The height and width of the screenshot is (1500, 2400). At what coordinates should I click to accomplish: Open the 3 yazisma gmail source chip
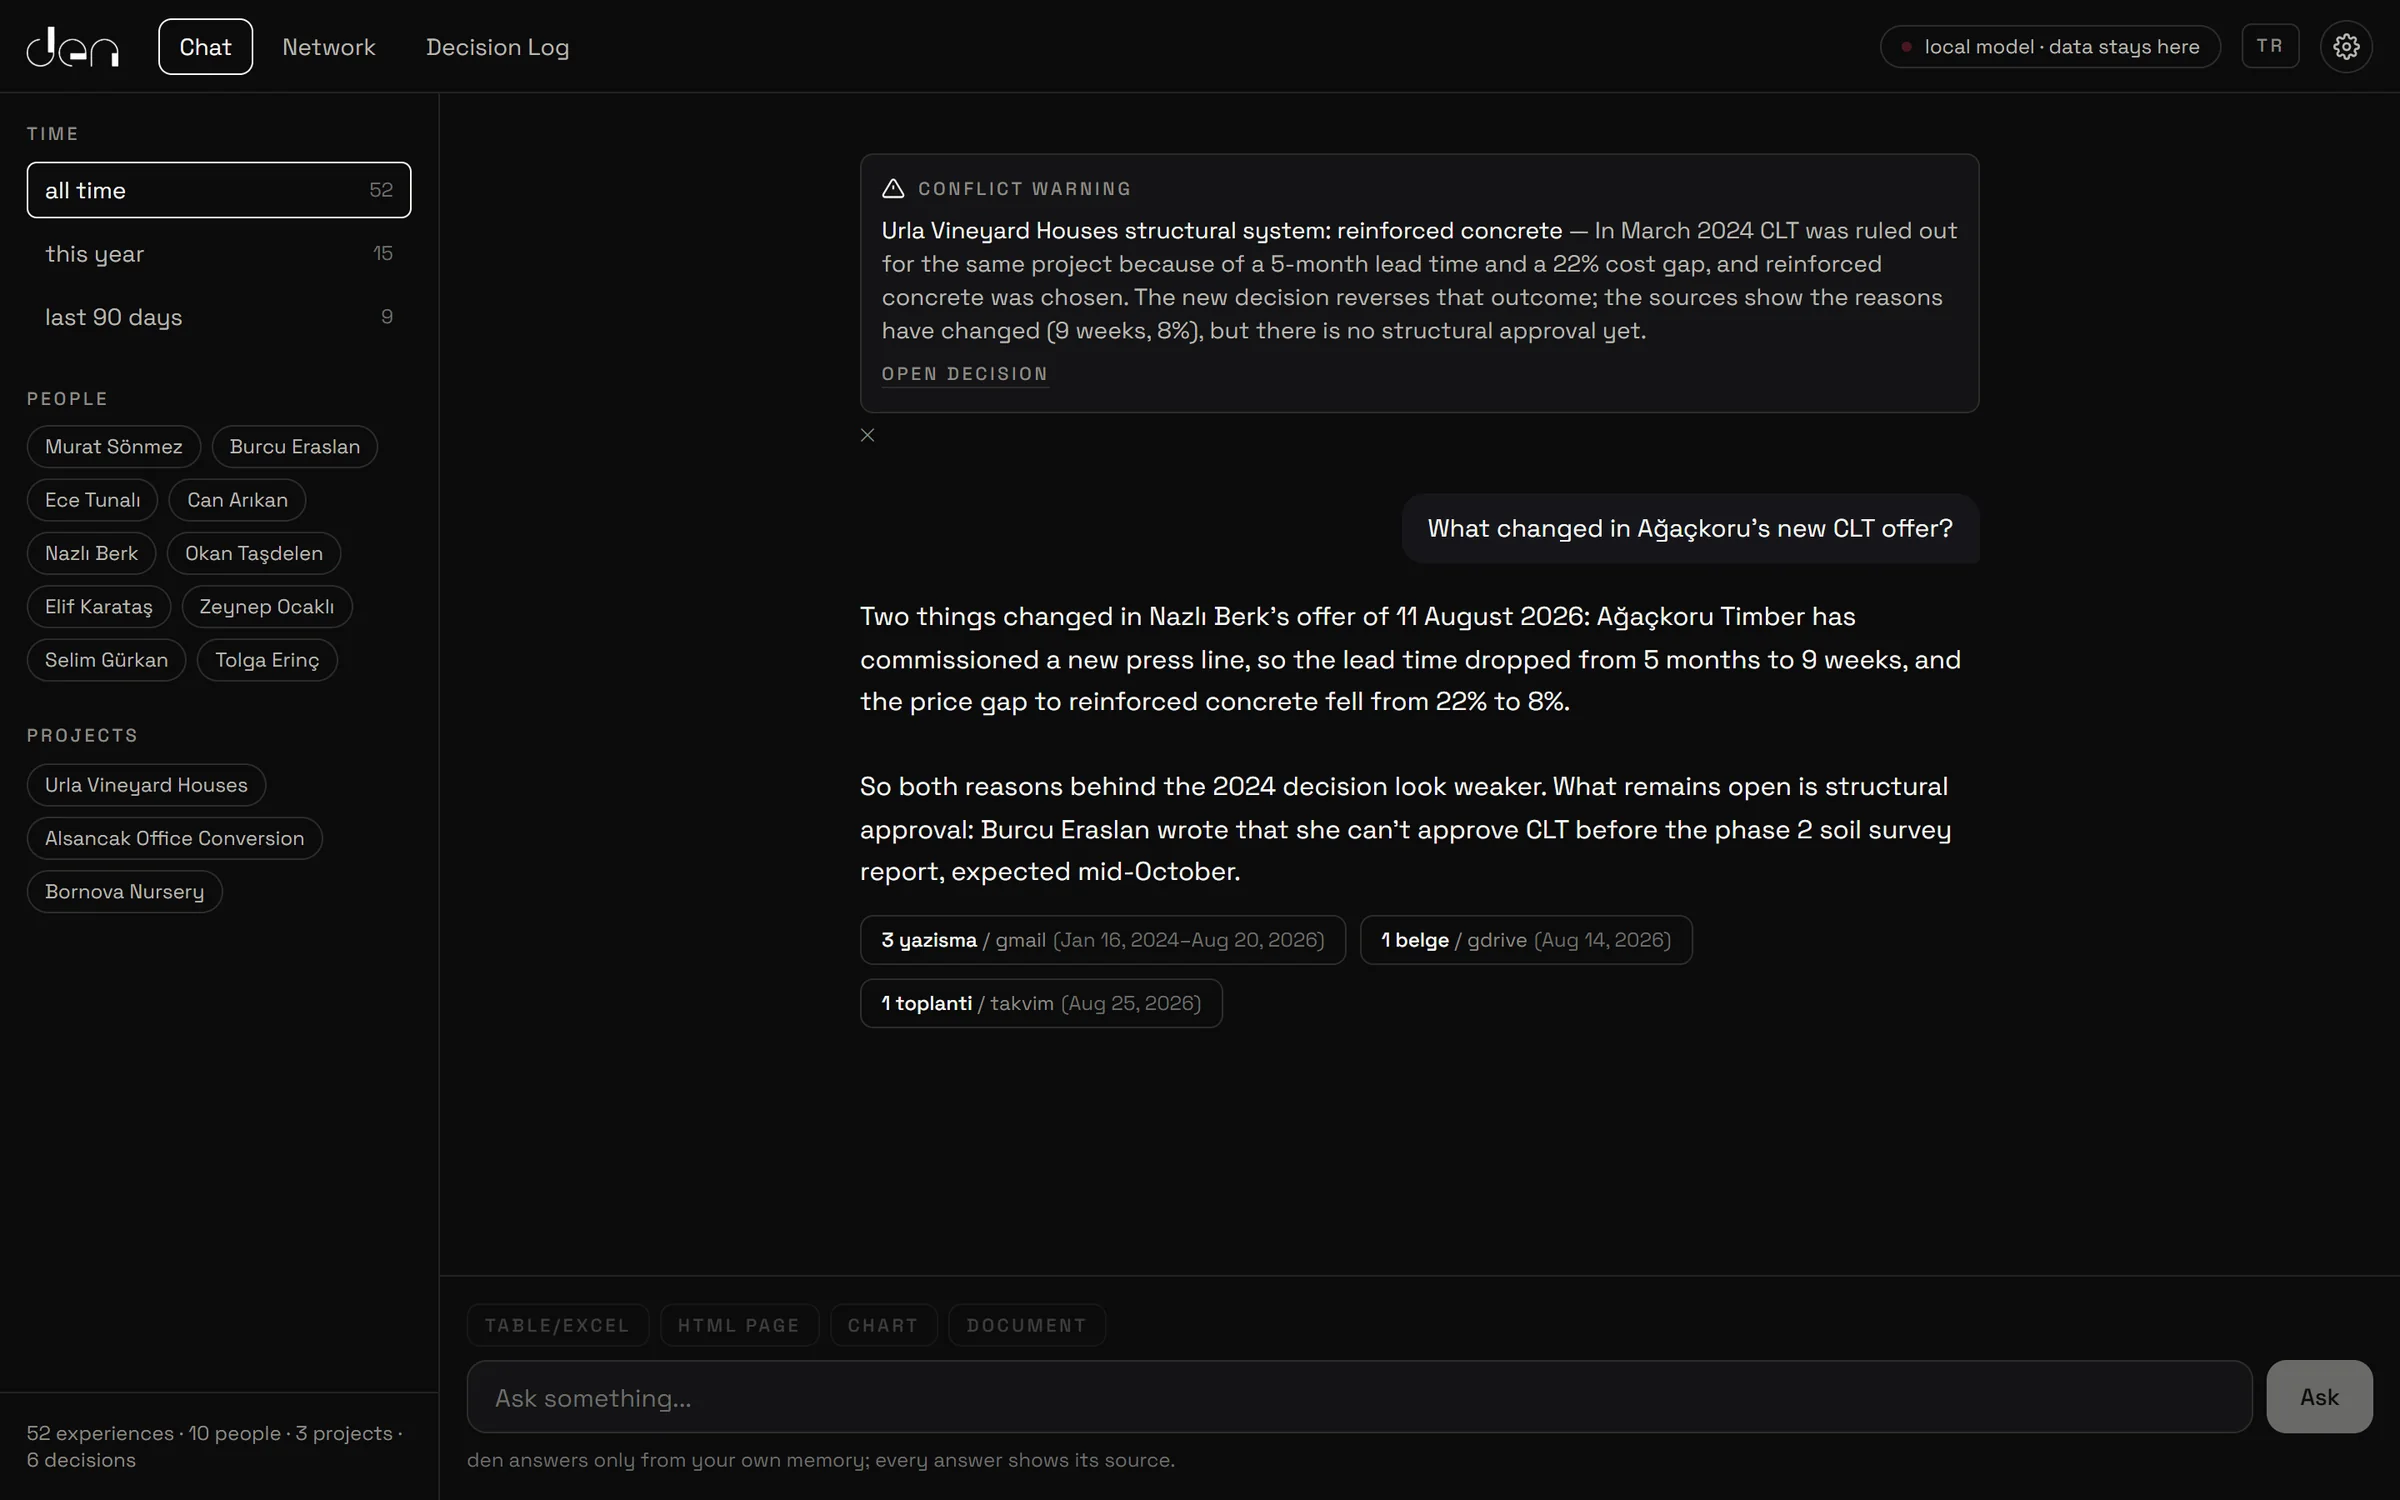[x=1102, y=940]
